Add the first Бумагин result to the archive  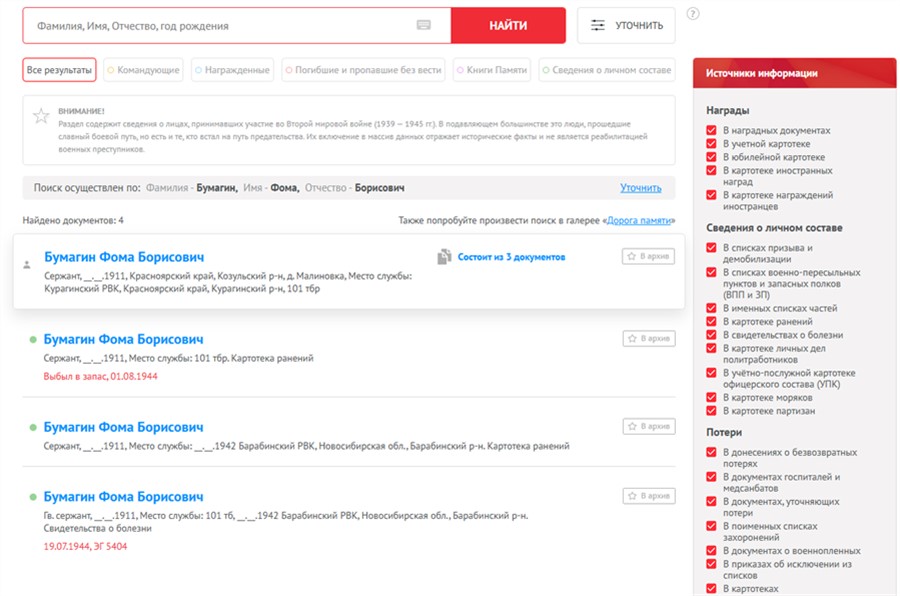(648, 256)
